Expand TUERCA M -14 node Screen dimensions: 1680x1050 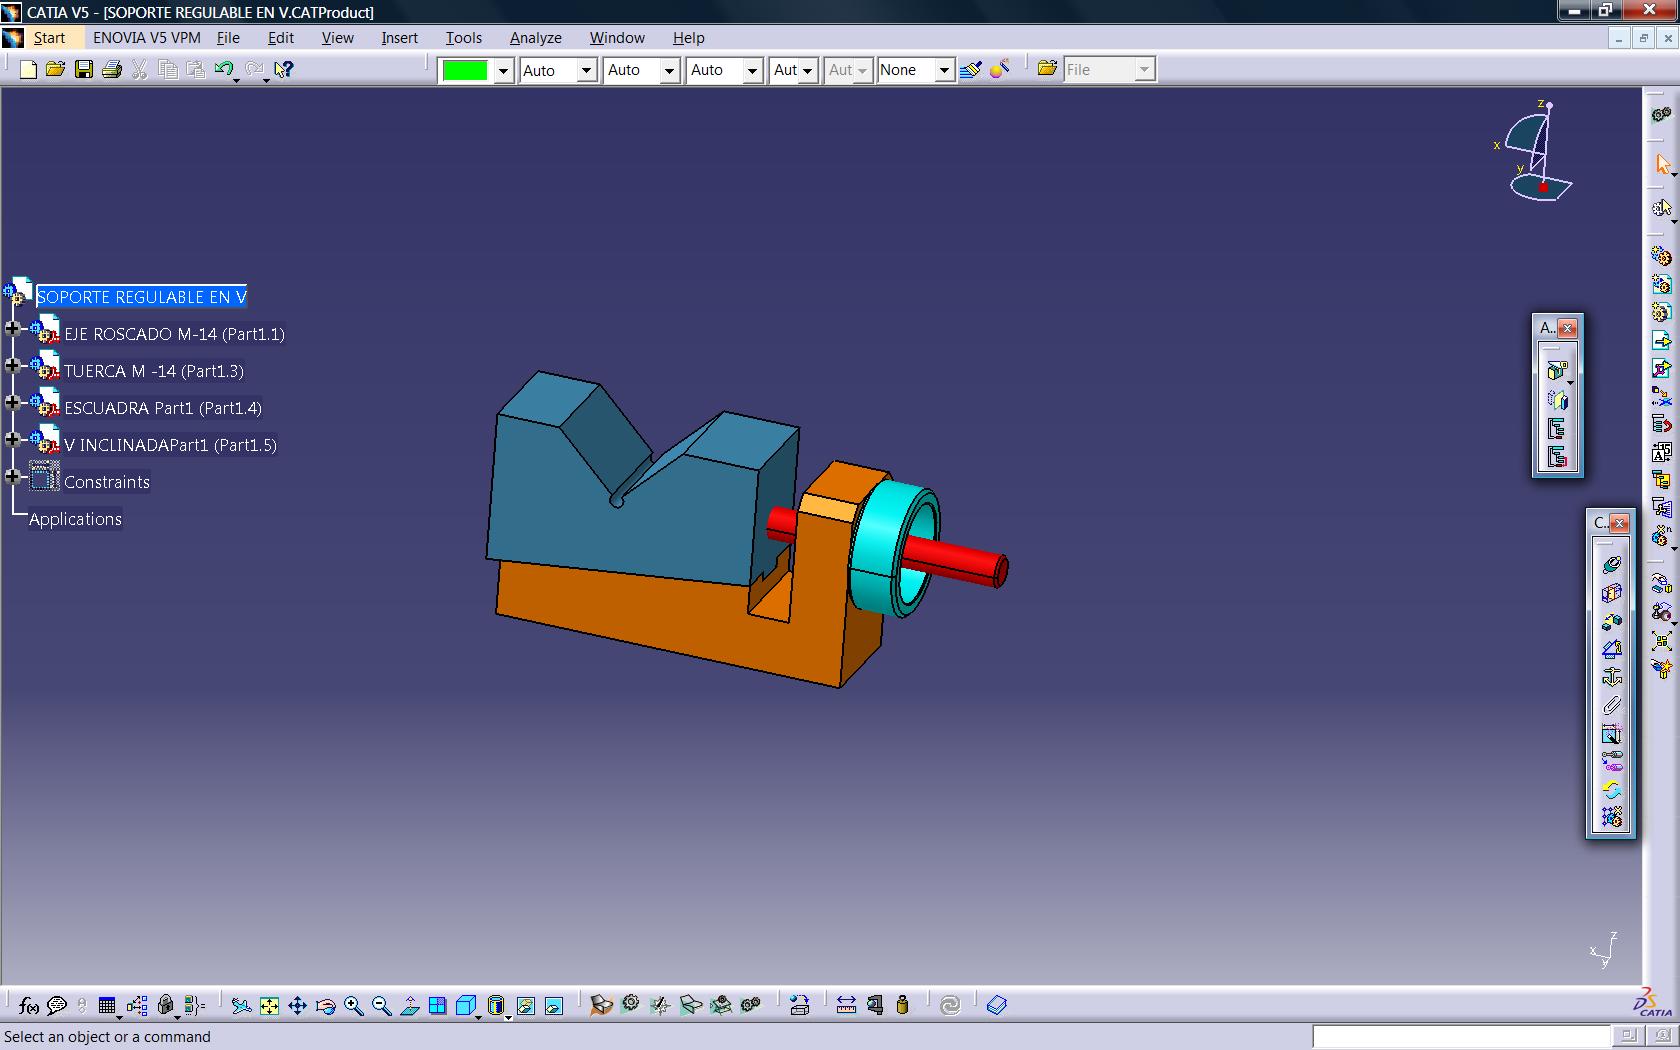(13, 365)
